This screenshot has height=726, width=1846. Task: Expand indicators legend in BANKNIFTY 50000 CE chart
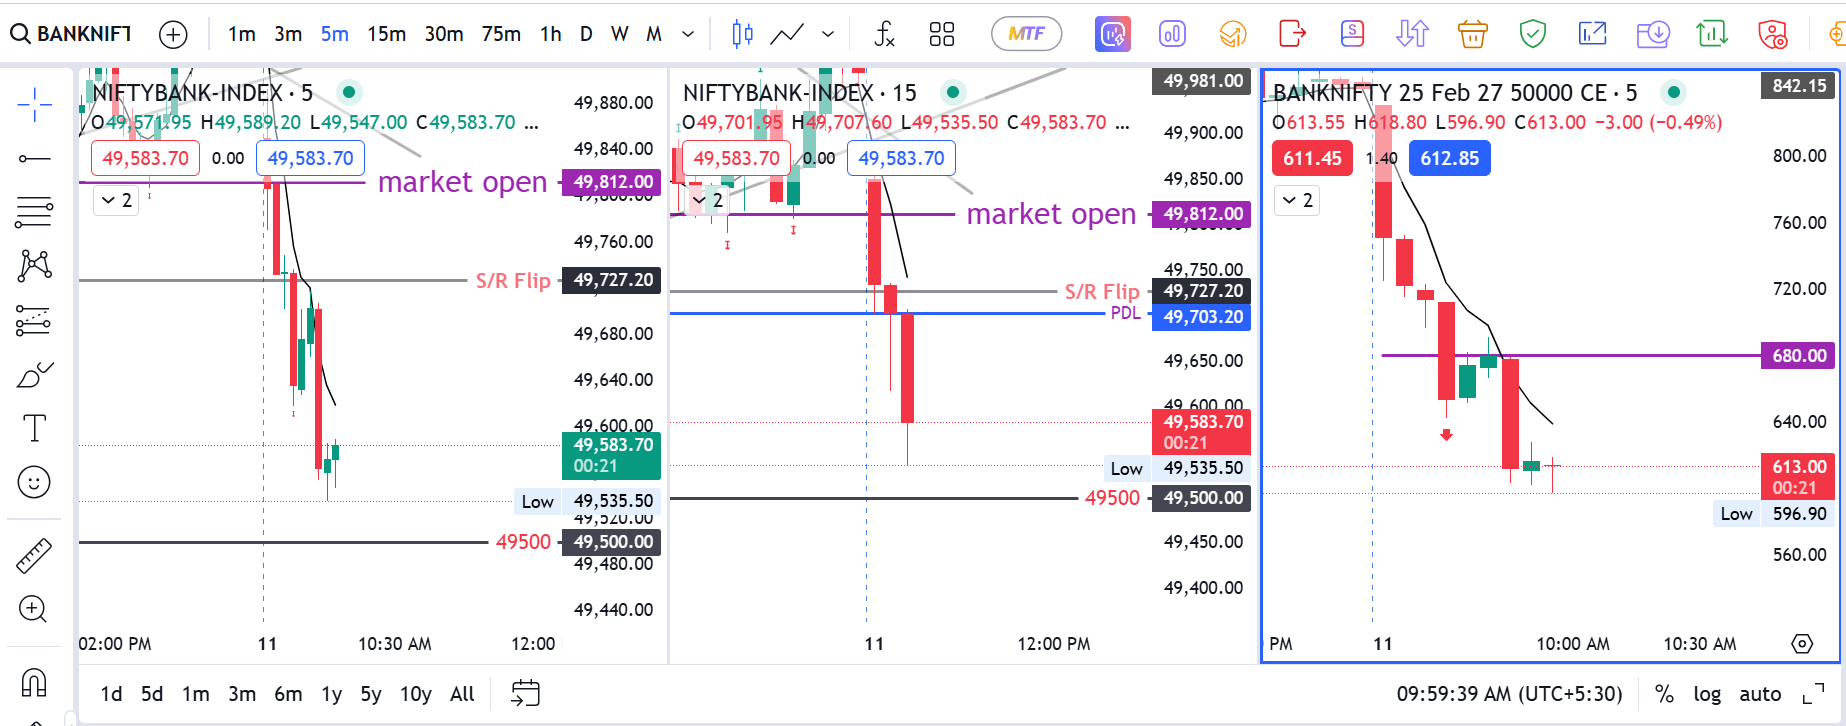point(1298,200)
